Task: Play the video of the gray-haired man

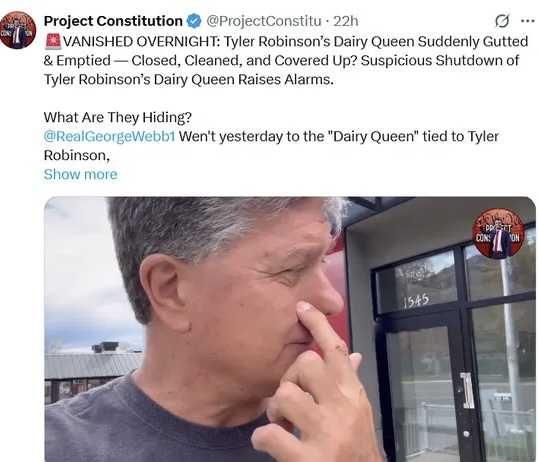Action: click(x=290, y=330)
